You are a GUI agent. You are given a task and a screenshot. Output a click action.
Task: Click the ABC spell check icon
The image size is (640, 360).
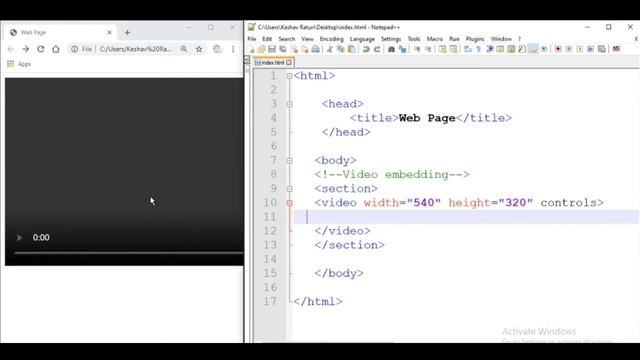click(x=616, y=49)
